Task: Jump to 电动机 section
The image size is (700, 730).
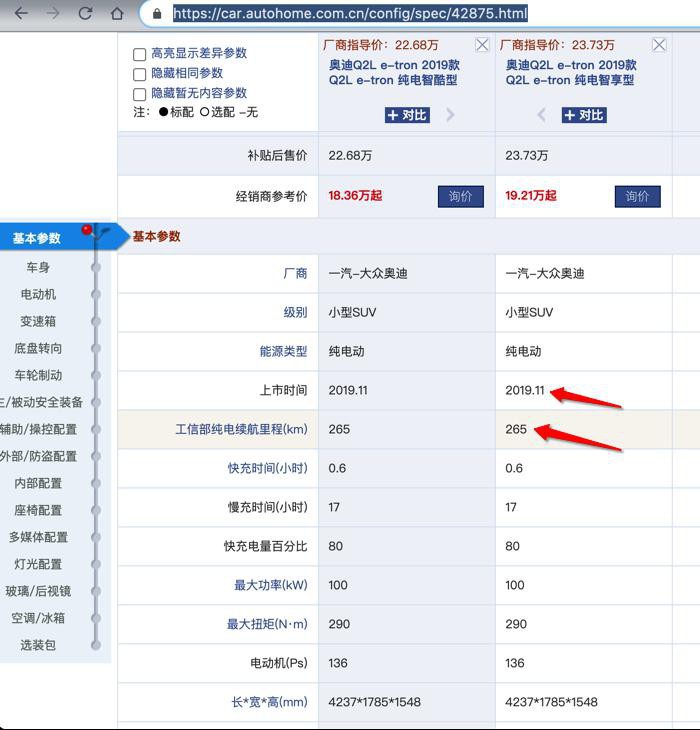Action: coord(38,294)
